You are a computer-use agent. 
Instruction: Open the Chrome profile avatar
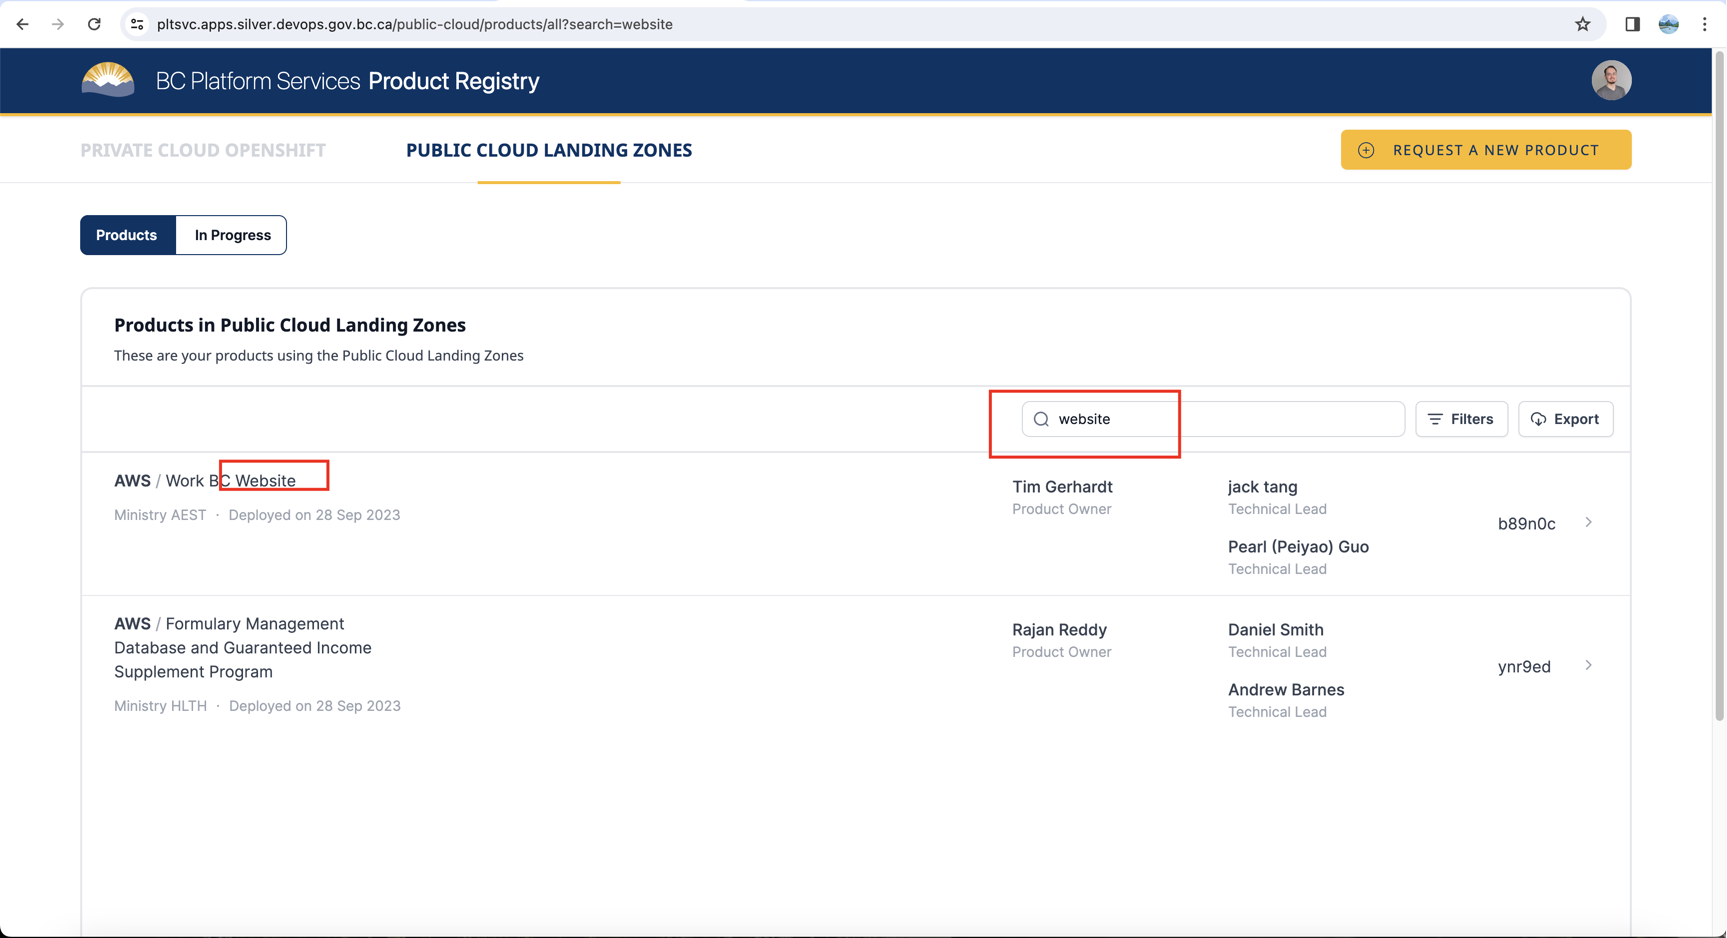tap(1668, 24)
